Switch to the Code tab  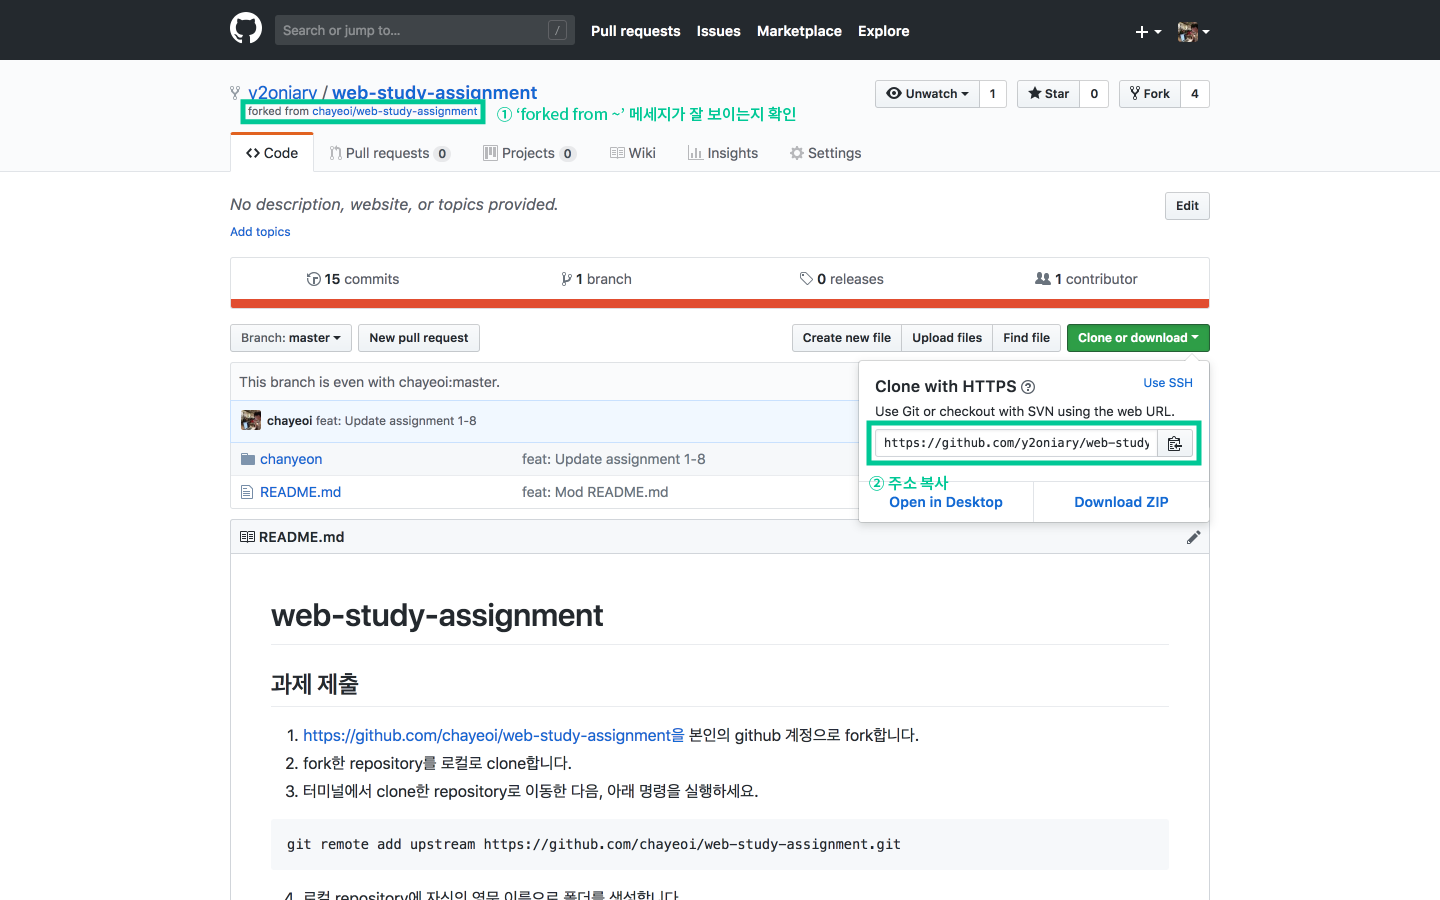[x=272, y=153]
